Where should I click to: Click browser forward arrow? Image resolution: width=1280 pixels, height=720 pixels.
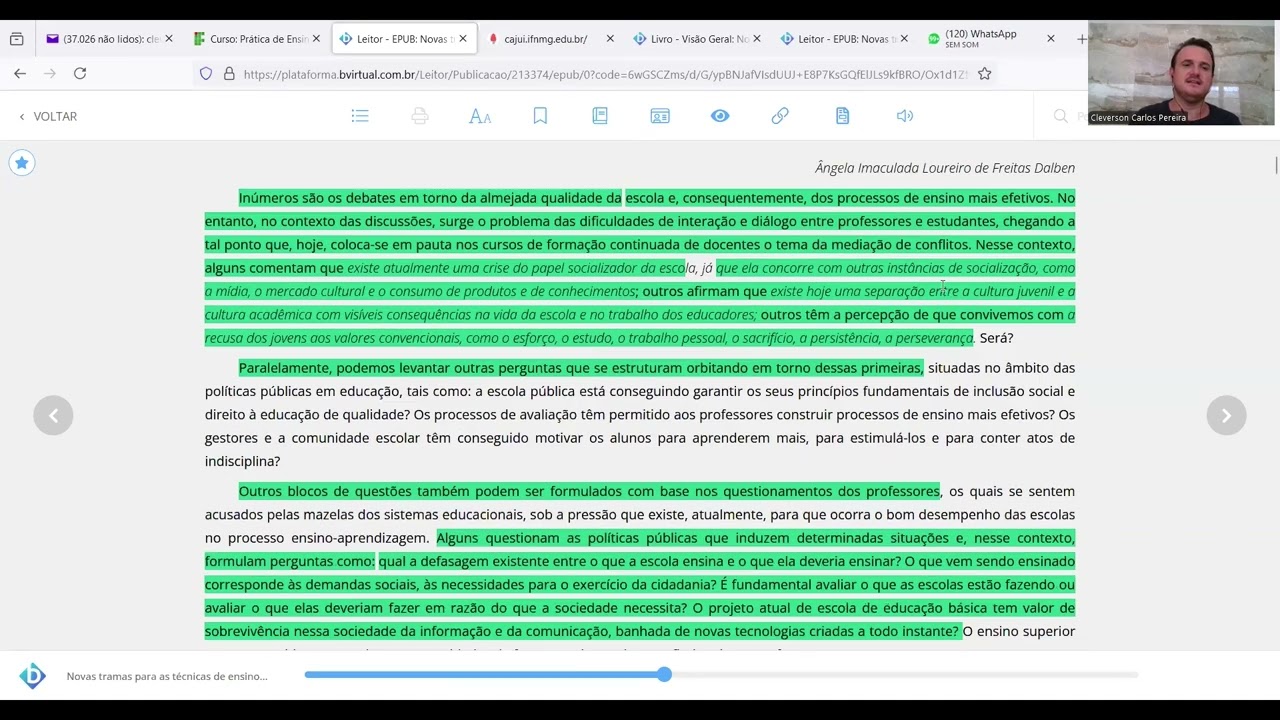click(50, 73)
